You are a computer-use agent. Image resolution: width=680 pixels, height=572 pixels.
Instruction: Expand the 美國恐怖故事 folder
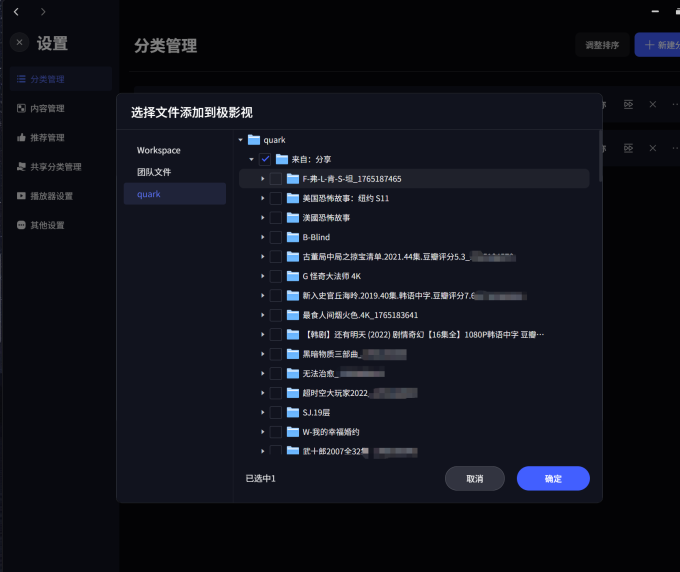(263, 218)
